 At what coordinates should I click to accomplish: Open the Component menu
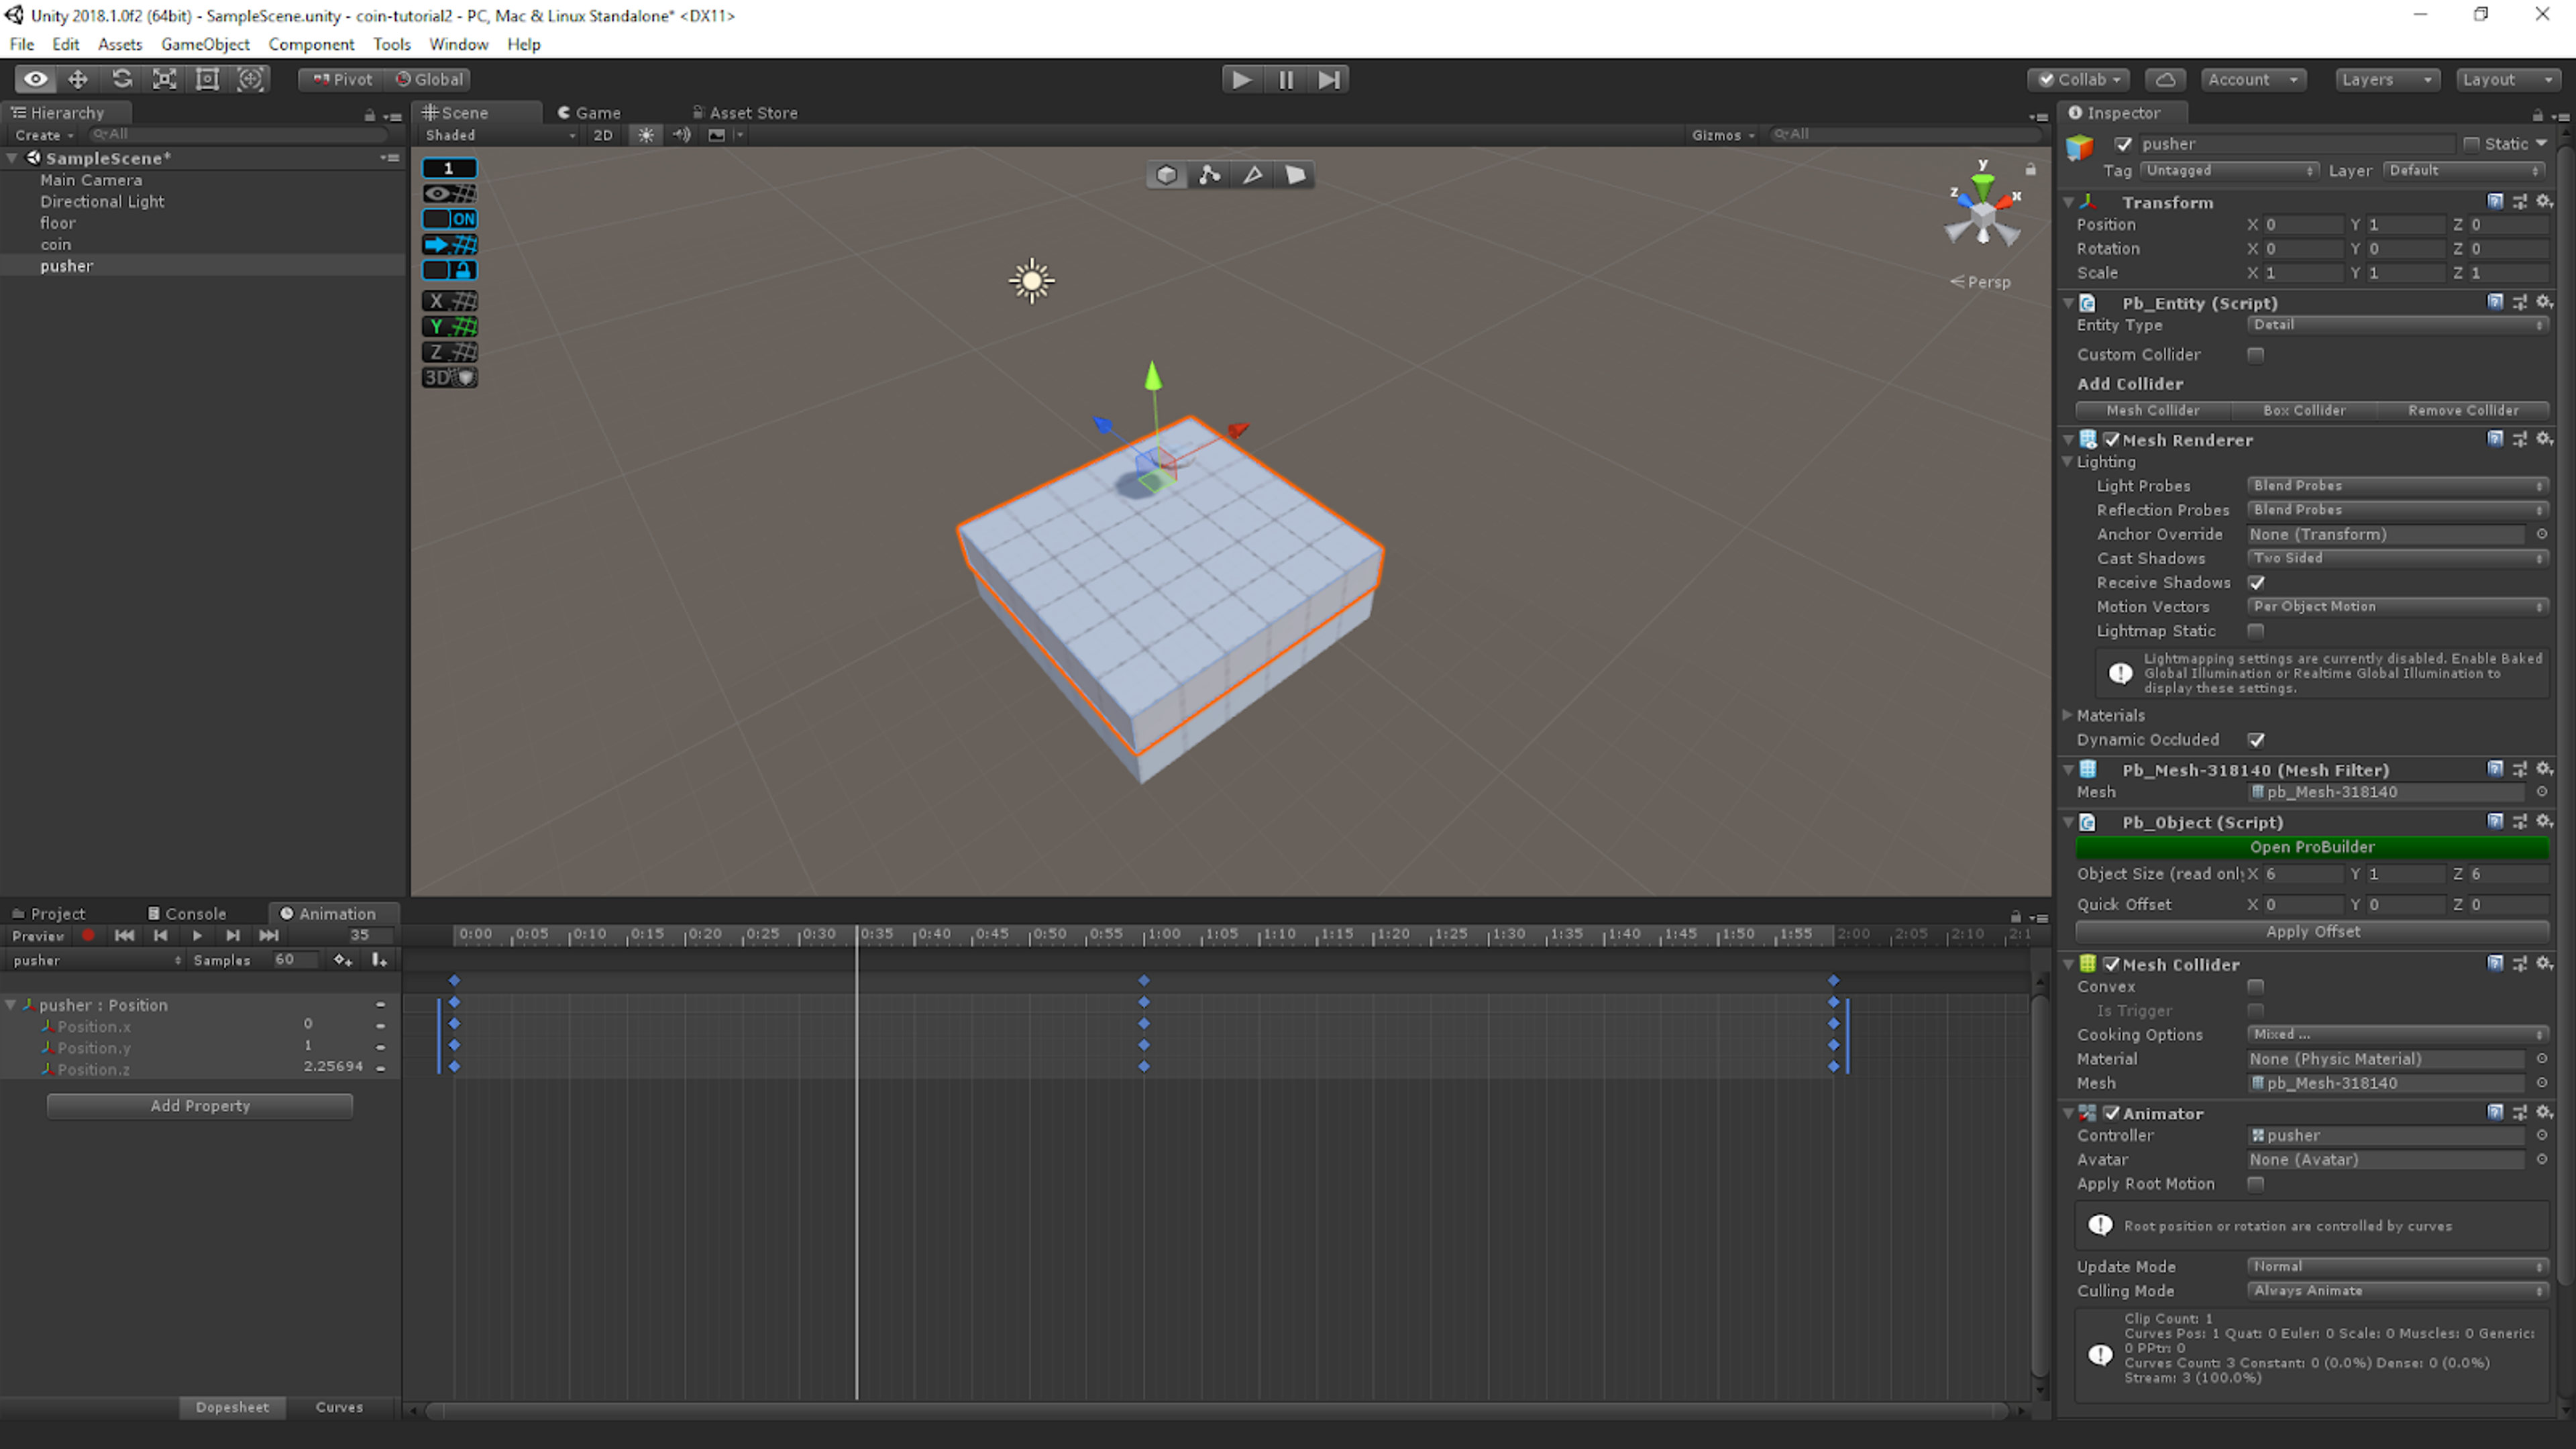click(x=311, y=44)
